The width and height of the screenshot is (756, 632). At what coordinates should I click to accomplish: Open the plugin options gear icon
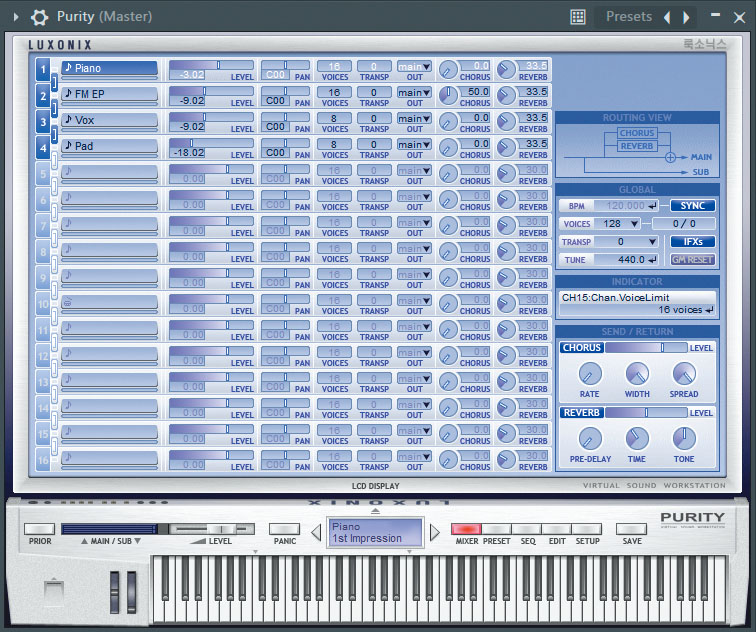40,17
